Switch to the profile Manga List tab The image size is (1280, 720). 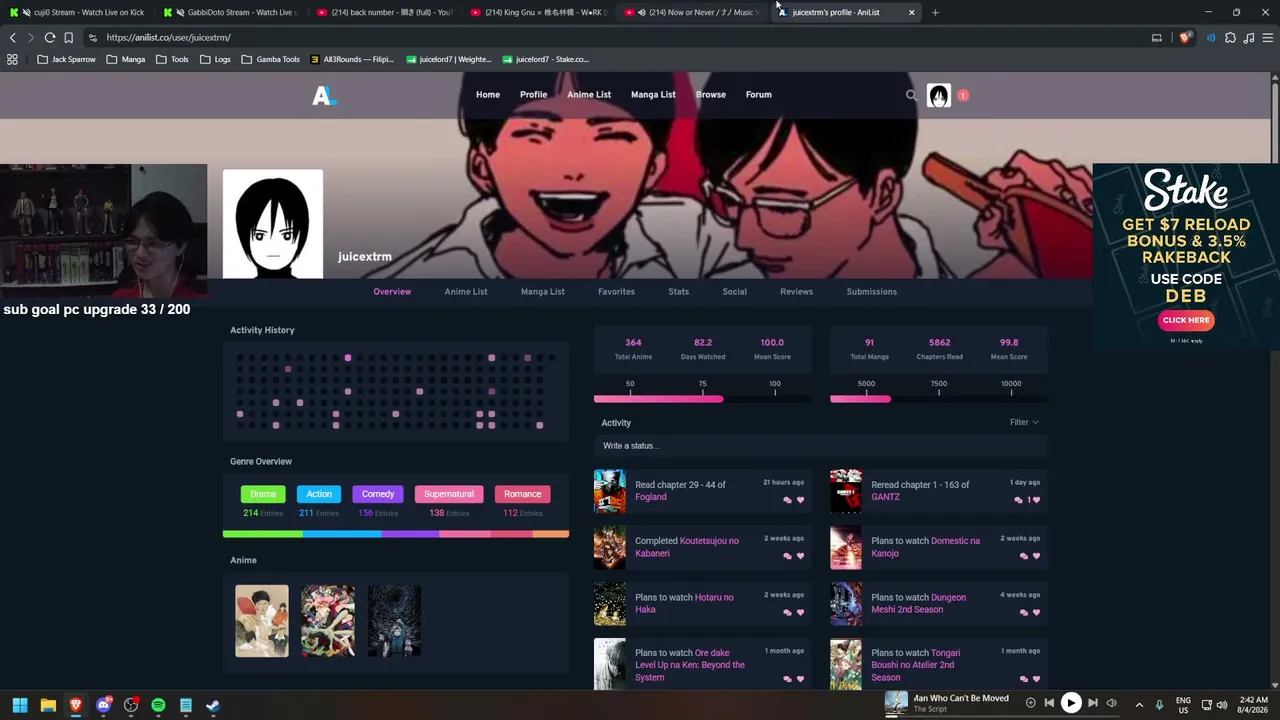coord(543,292)
